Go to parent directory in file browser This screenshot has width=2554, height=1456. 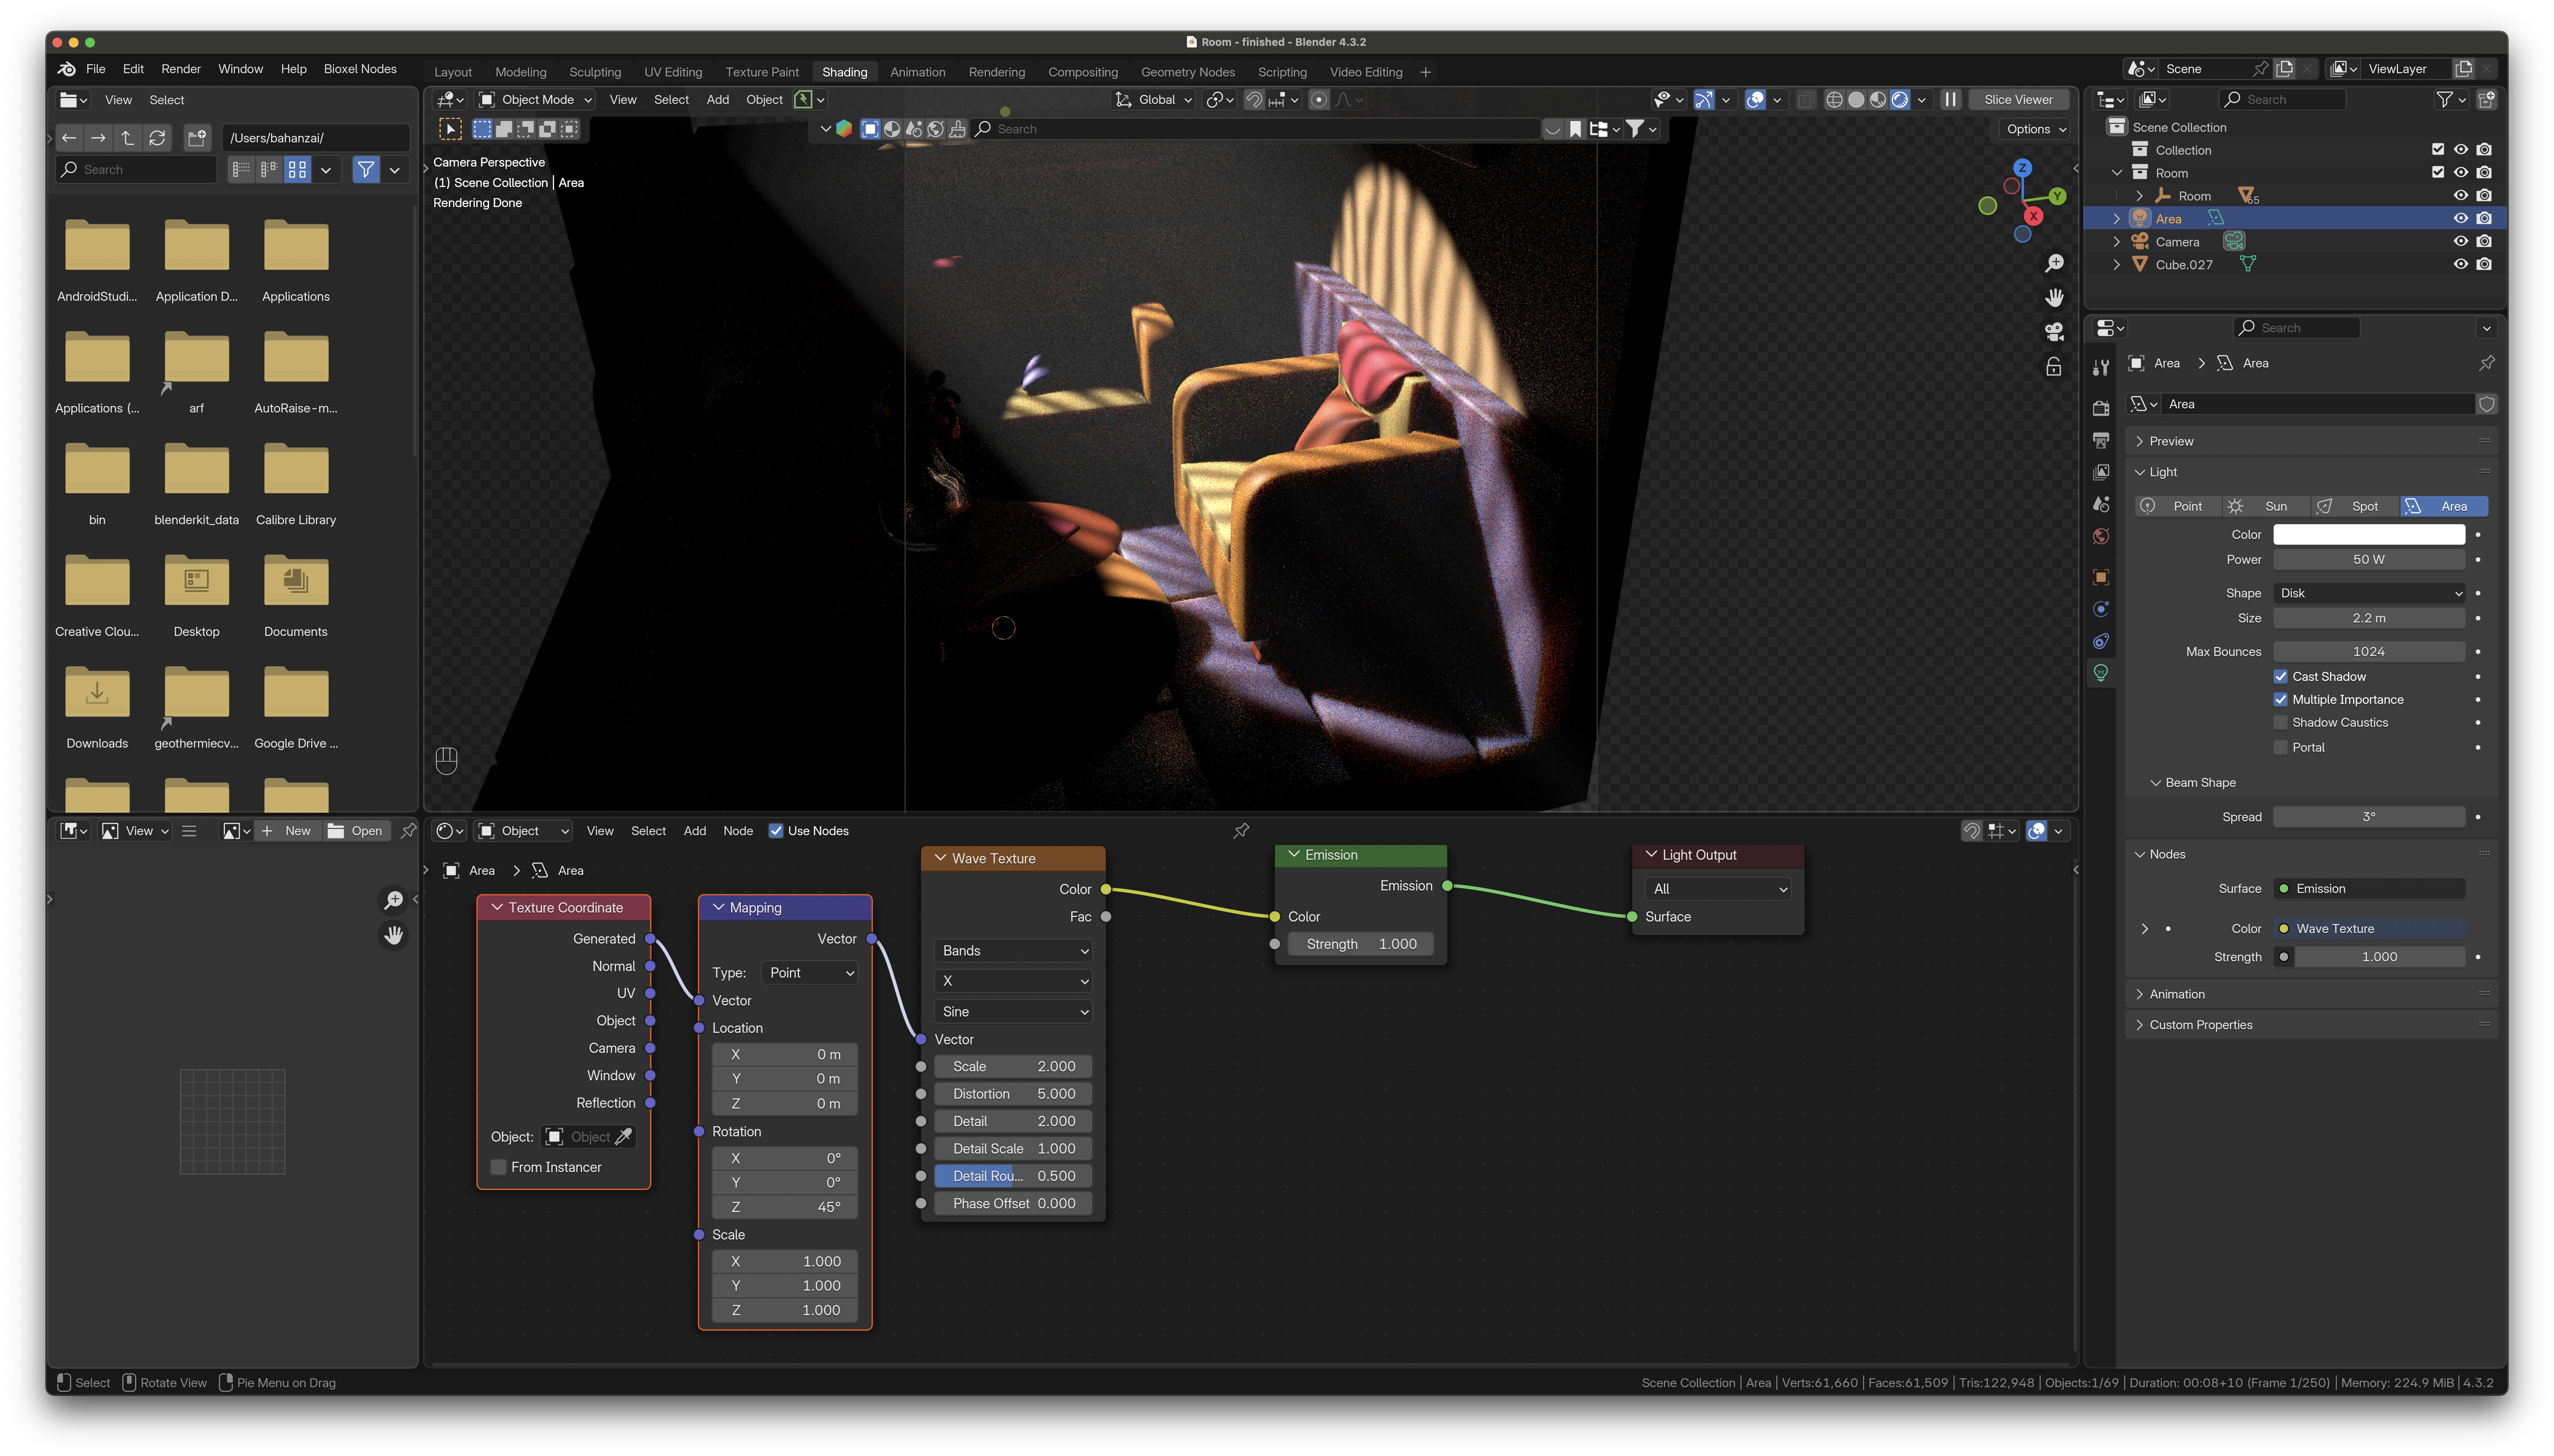click(x=127, y=138)
